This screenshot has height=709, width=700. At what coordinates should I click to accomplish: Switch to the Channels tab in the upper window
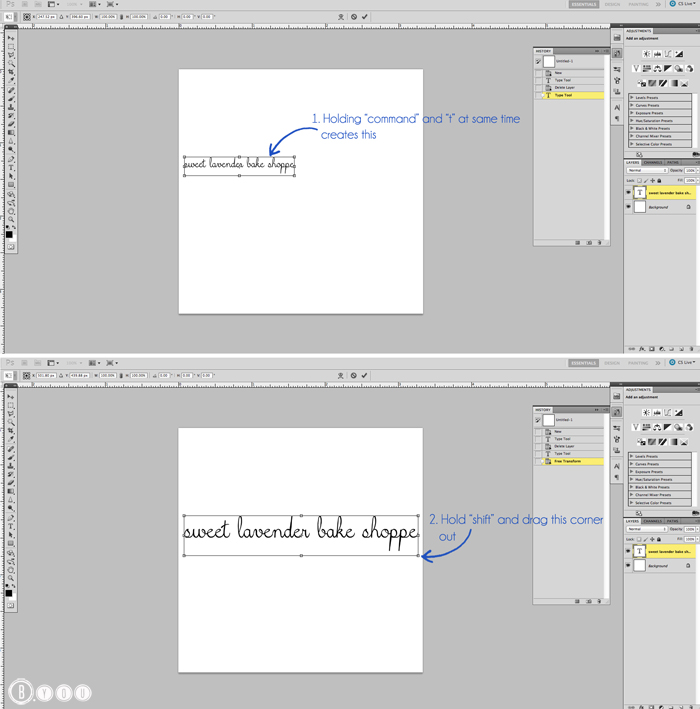pyautogui.click(x=653, y=162)
